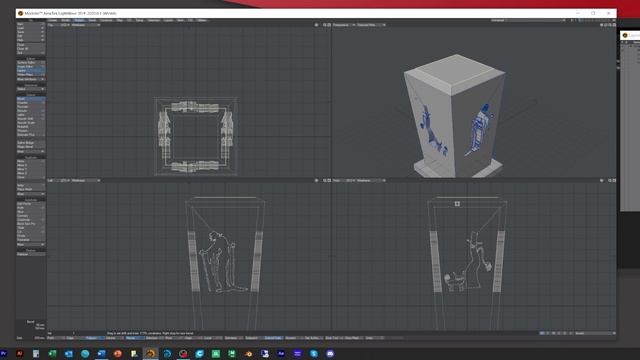
Task: Open PowerPoint from the taskbar
Action: pos(118,353)
